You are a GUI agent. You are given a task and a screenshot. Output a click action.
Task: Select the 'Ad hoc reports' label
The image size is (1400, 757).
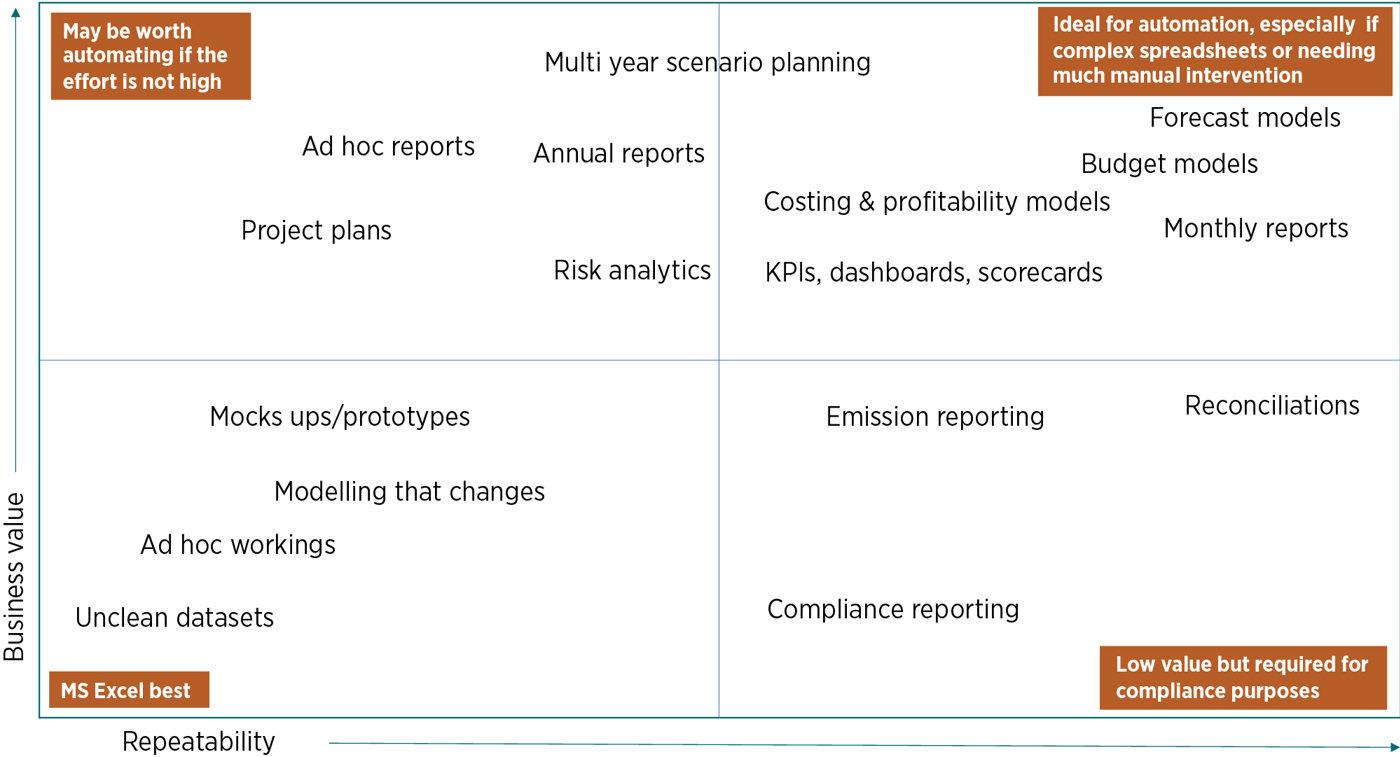(388, 147)
